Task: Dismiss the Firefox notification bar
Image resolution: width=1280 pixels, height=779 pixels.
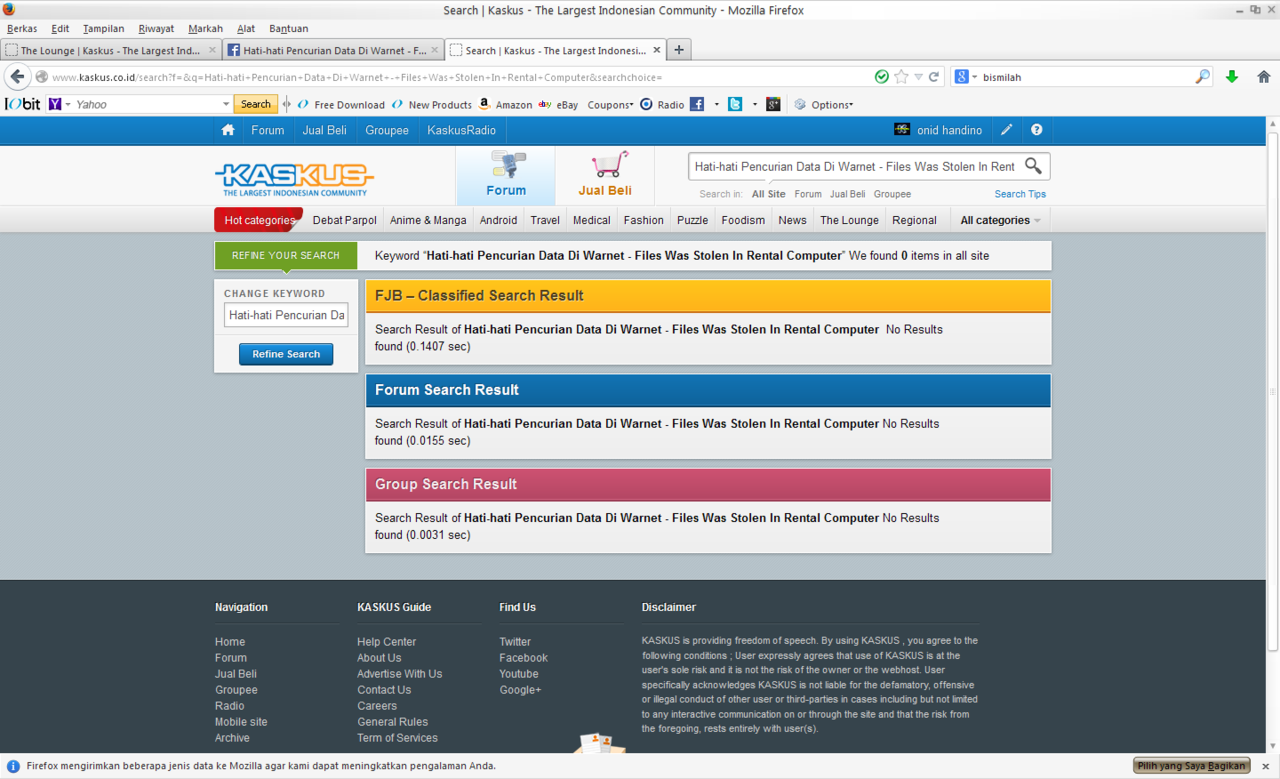Action: pyautogui.click(x=1265, y=766)
